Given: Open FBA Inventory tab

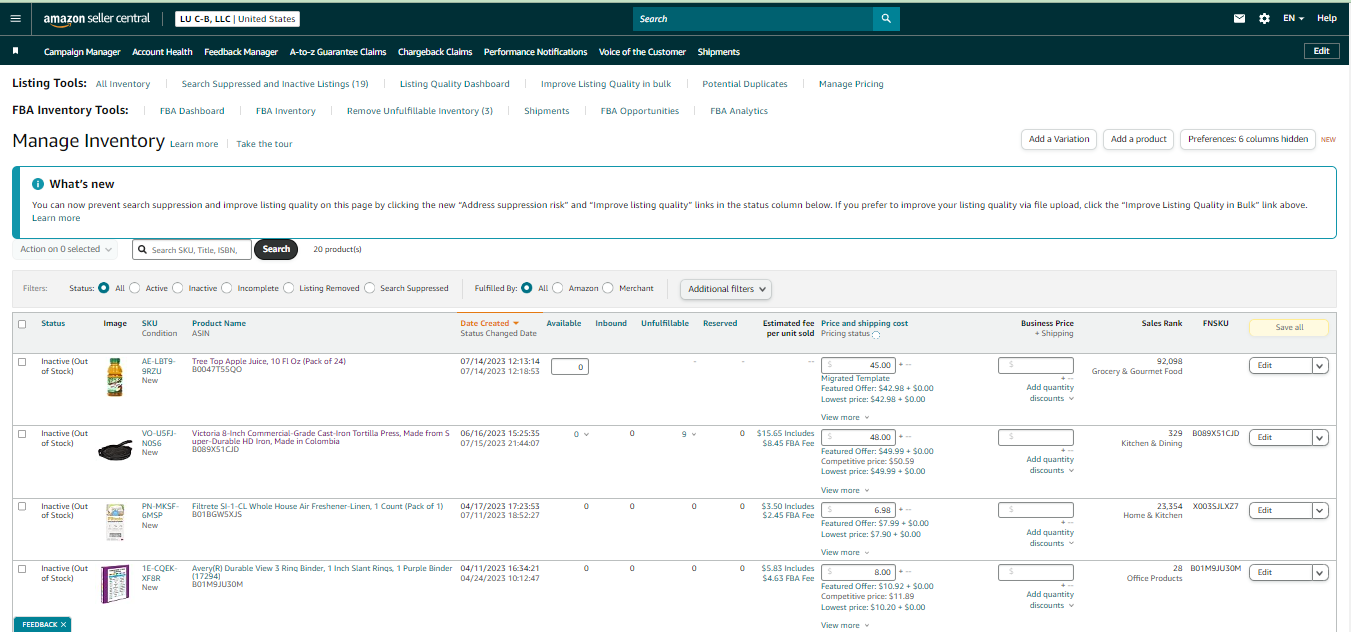Looking at the screenshot, I should [286, 111].
